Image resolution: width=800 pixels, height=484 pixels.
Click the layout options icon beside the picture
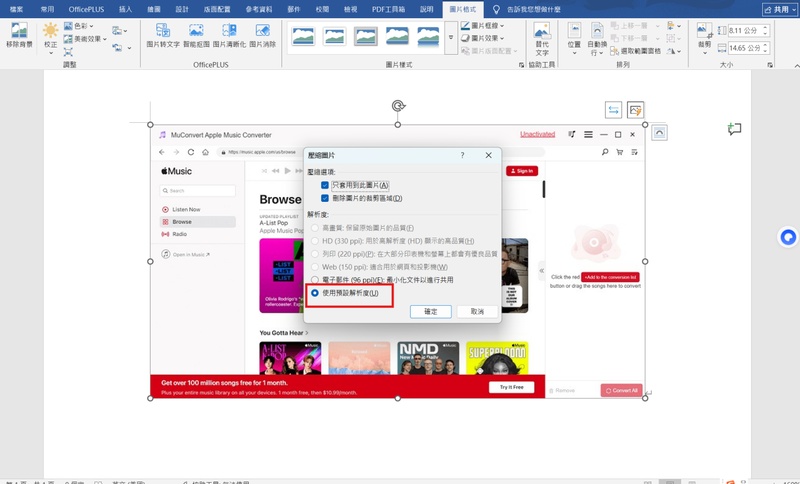[659, 133]
